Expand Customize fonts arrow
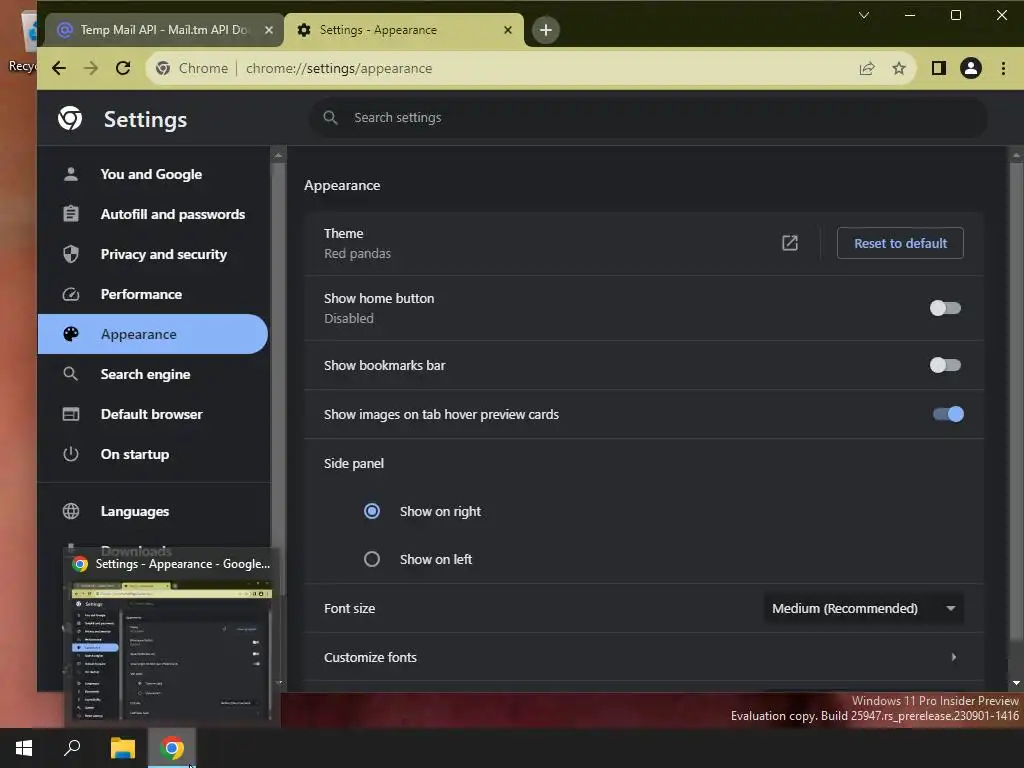This screenshot has width=1024, height=768. [x=953, y=657]
